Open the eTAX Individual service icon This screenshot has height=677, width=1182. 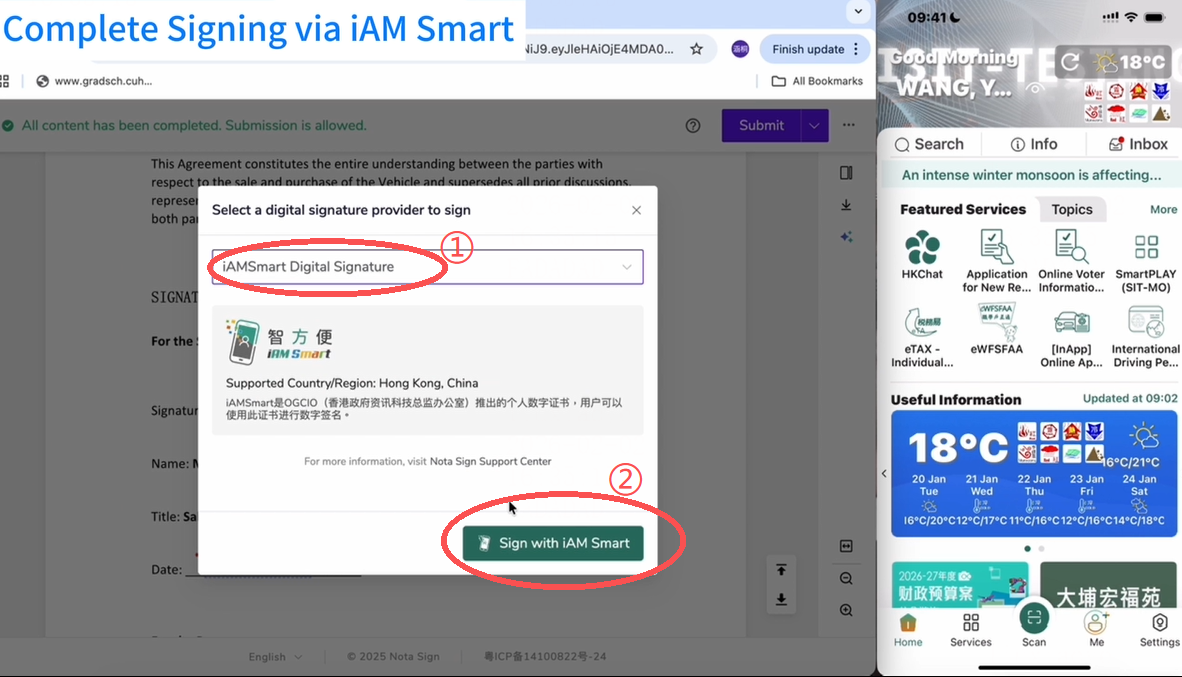coord(922,334)
